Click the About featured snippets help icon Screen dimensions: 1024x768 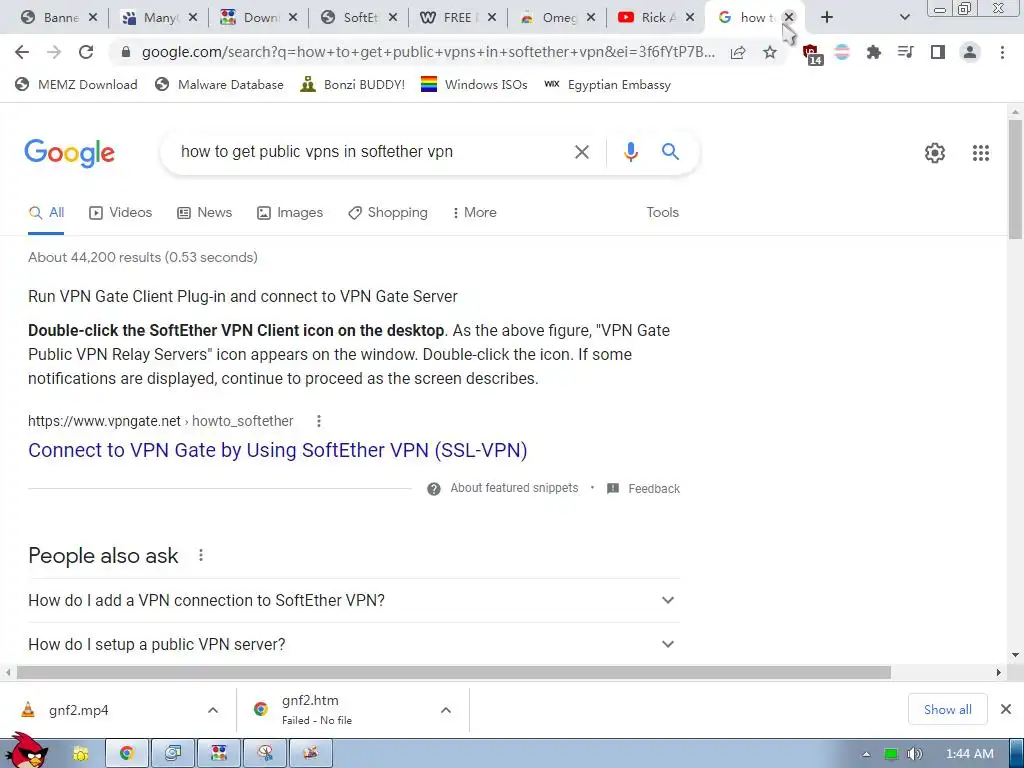434,489
